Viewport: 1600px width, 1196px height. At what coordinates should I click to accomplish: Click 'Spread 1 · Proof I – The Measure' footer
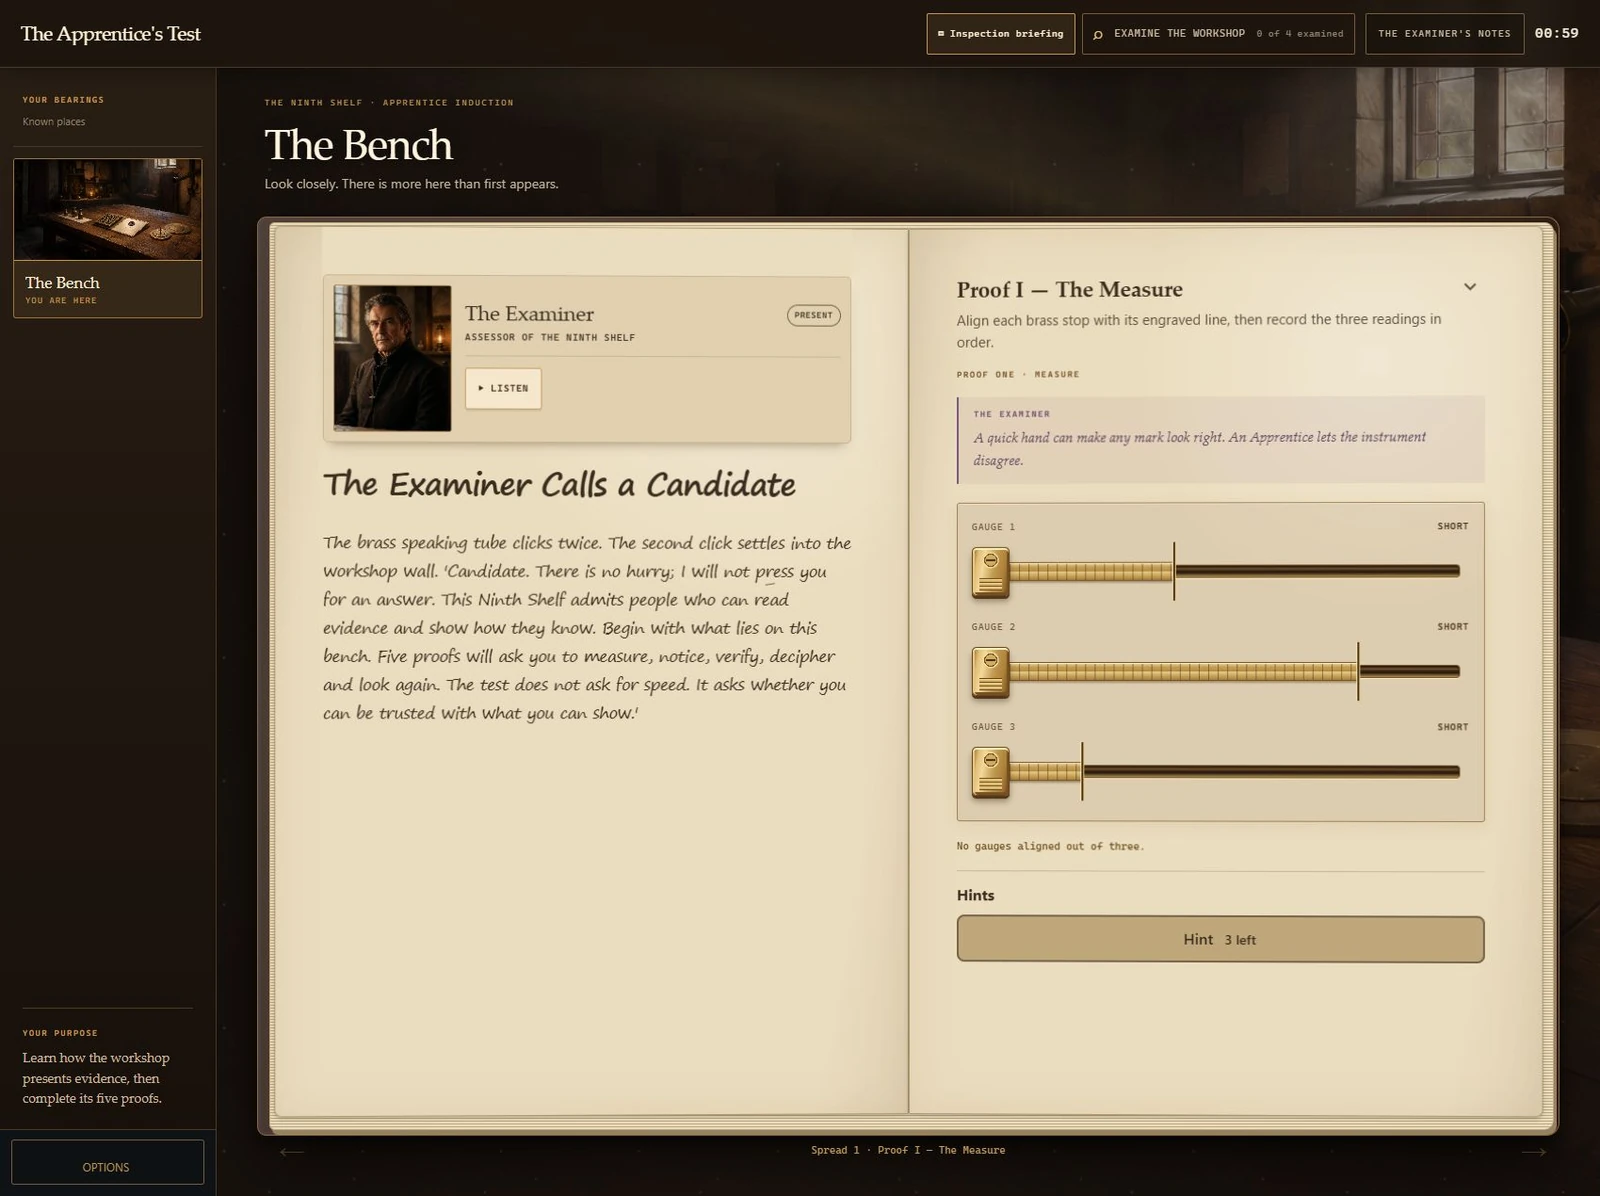click(908, 1150)
